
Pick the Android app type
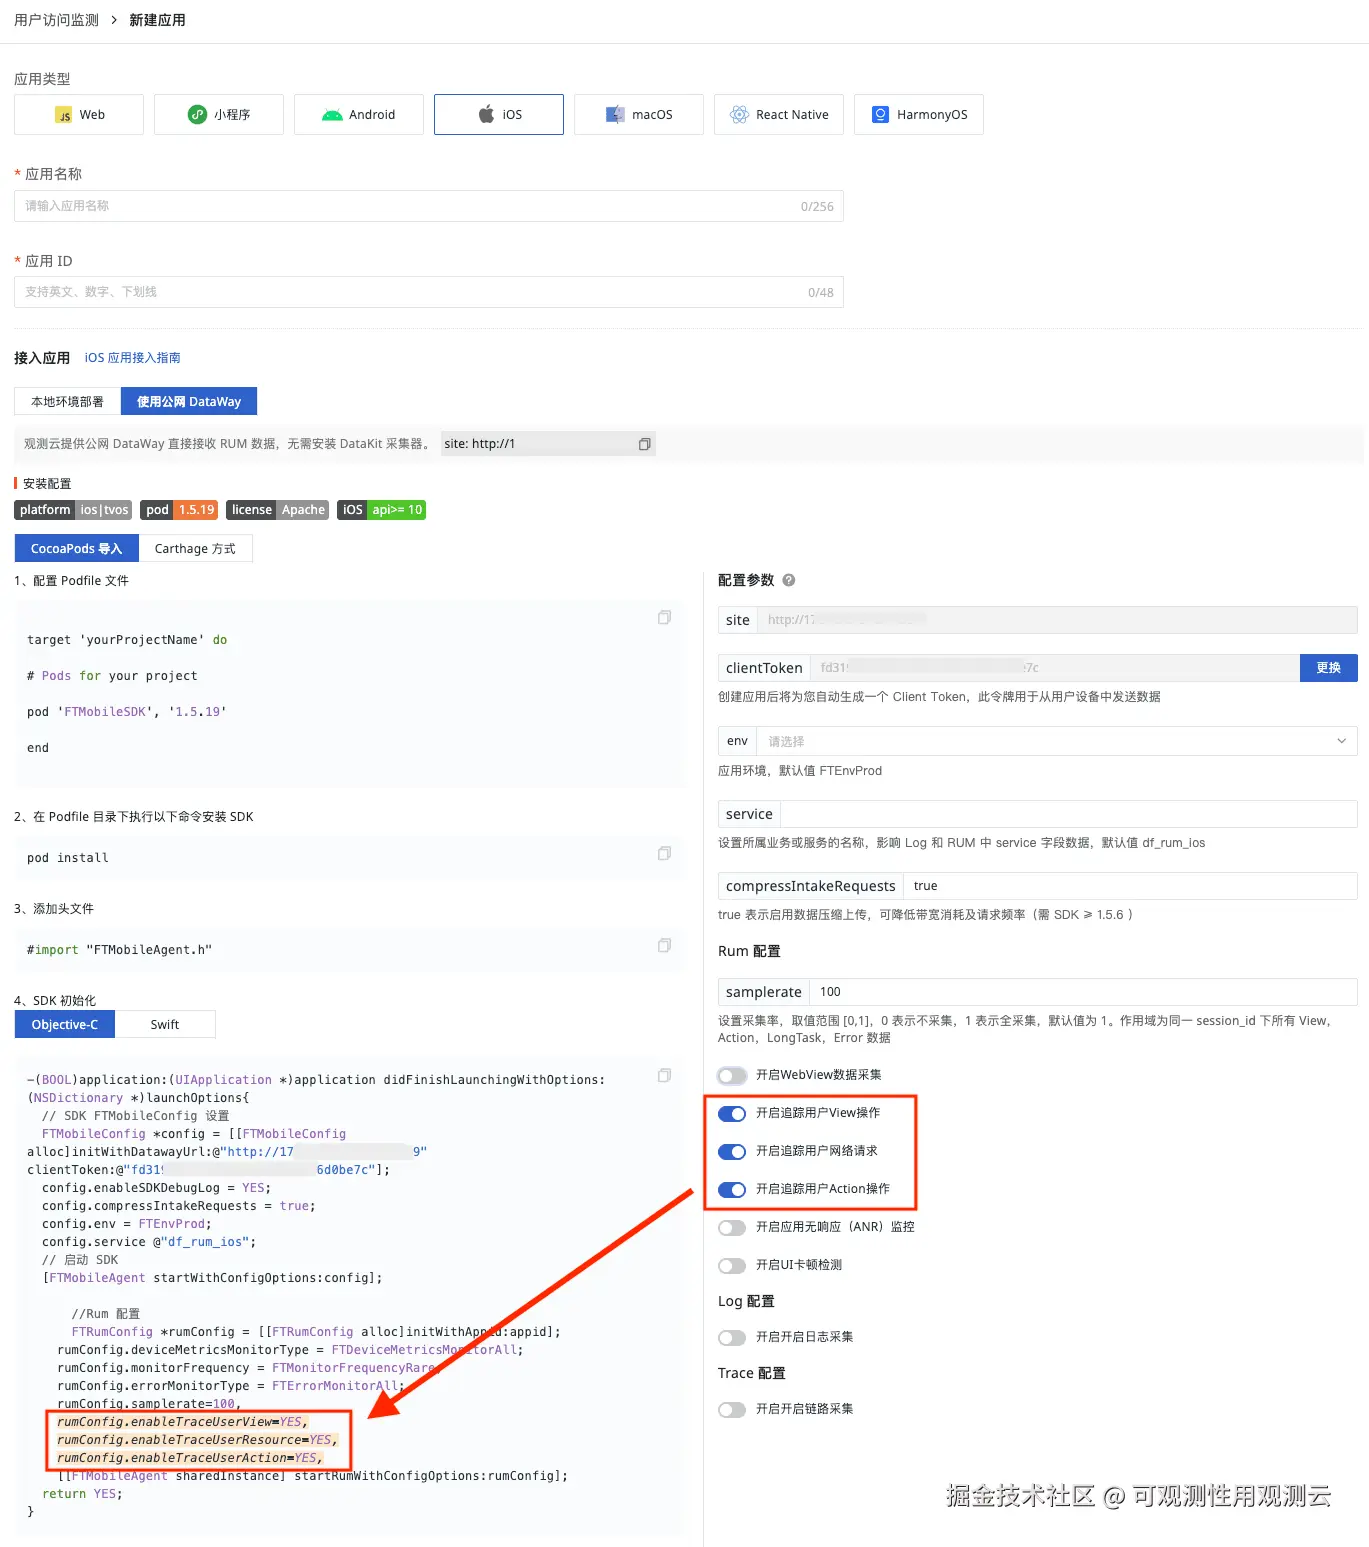pyautogui.click(x=359, y=115)
